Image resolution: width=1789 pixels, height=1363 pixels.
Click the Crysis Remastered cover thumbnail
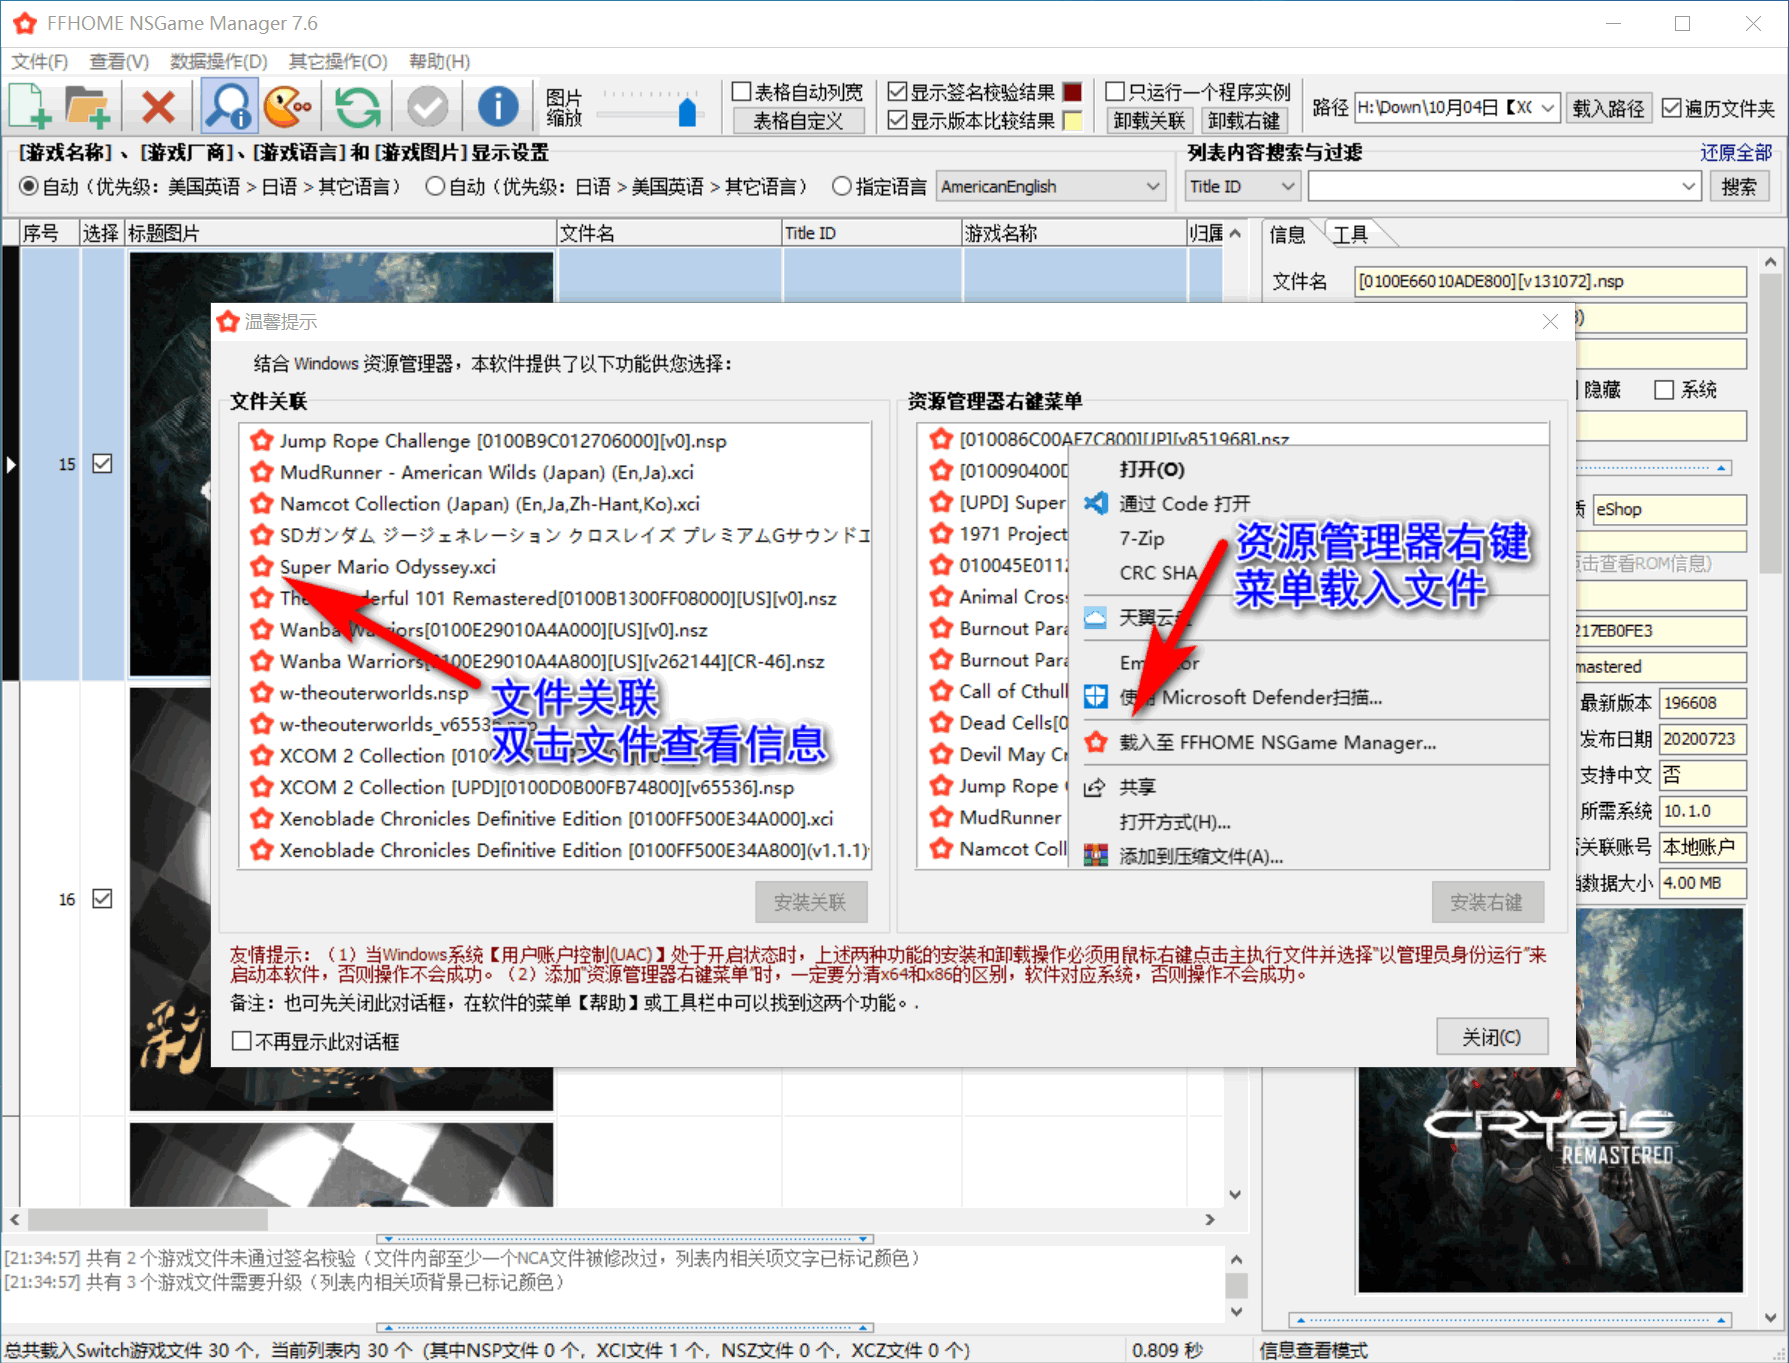tap(1550, 1100)
